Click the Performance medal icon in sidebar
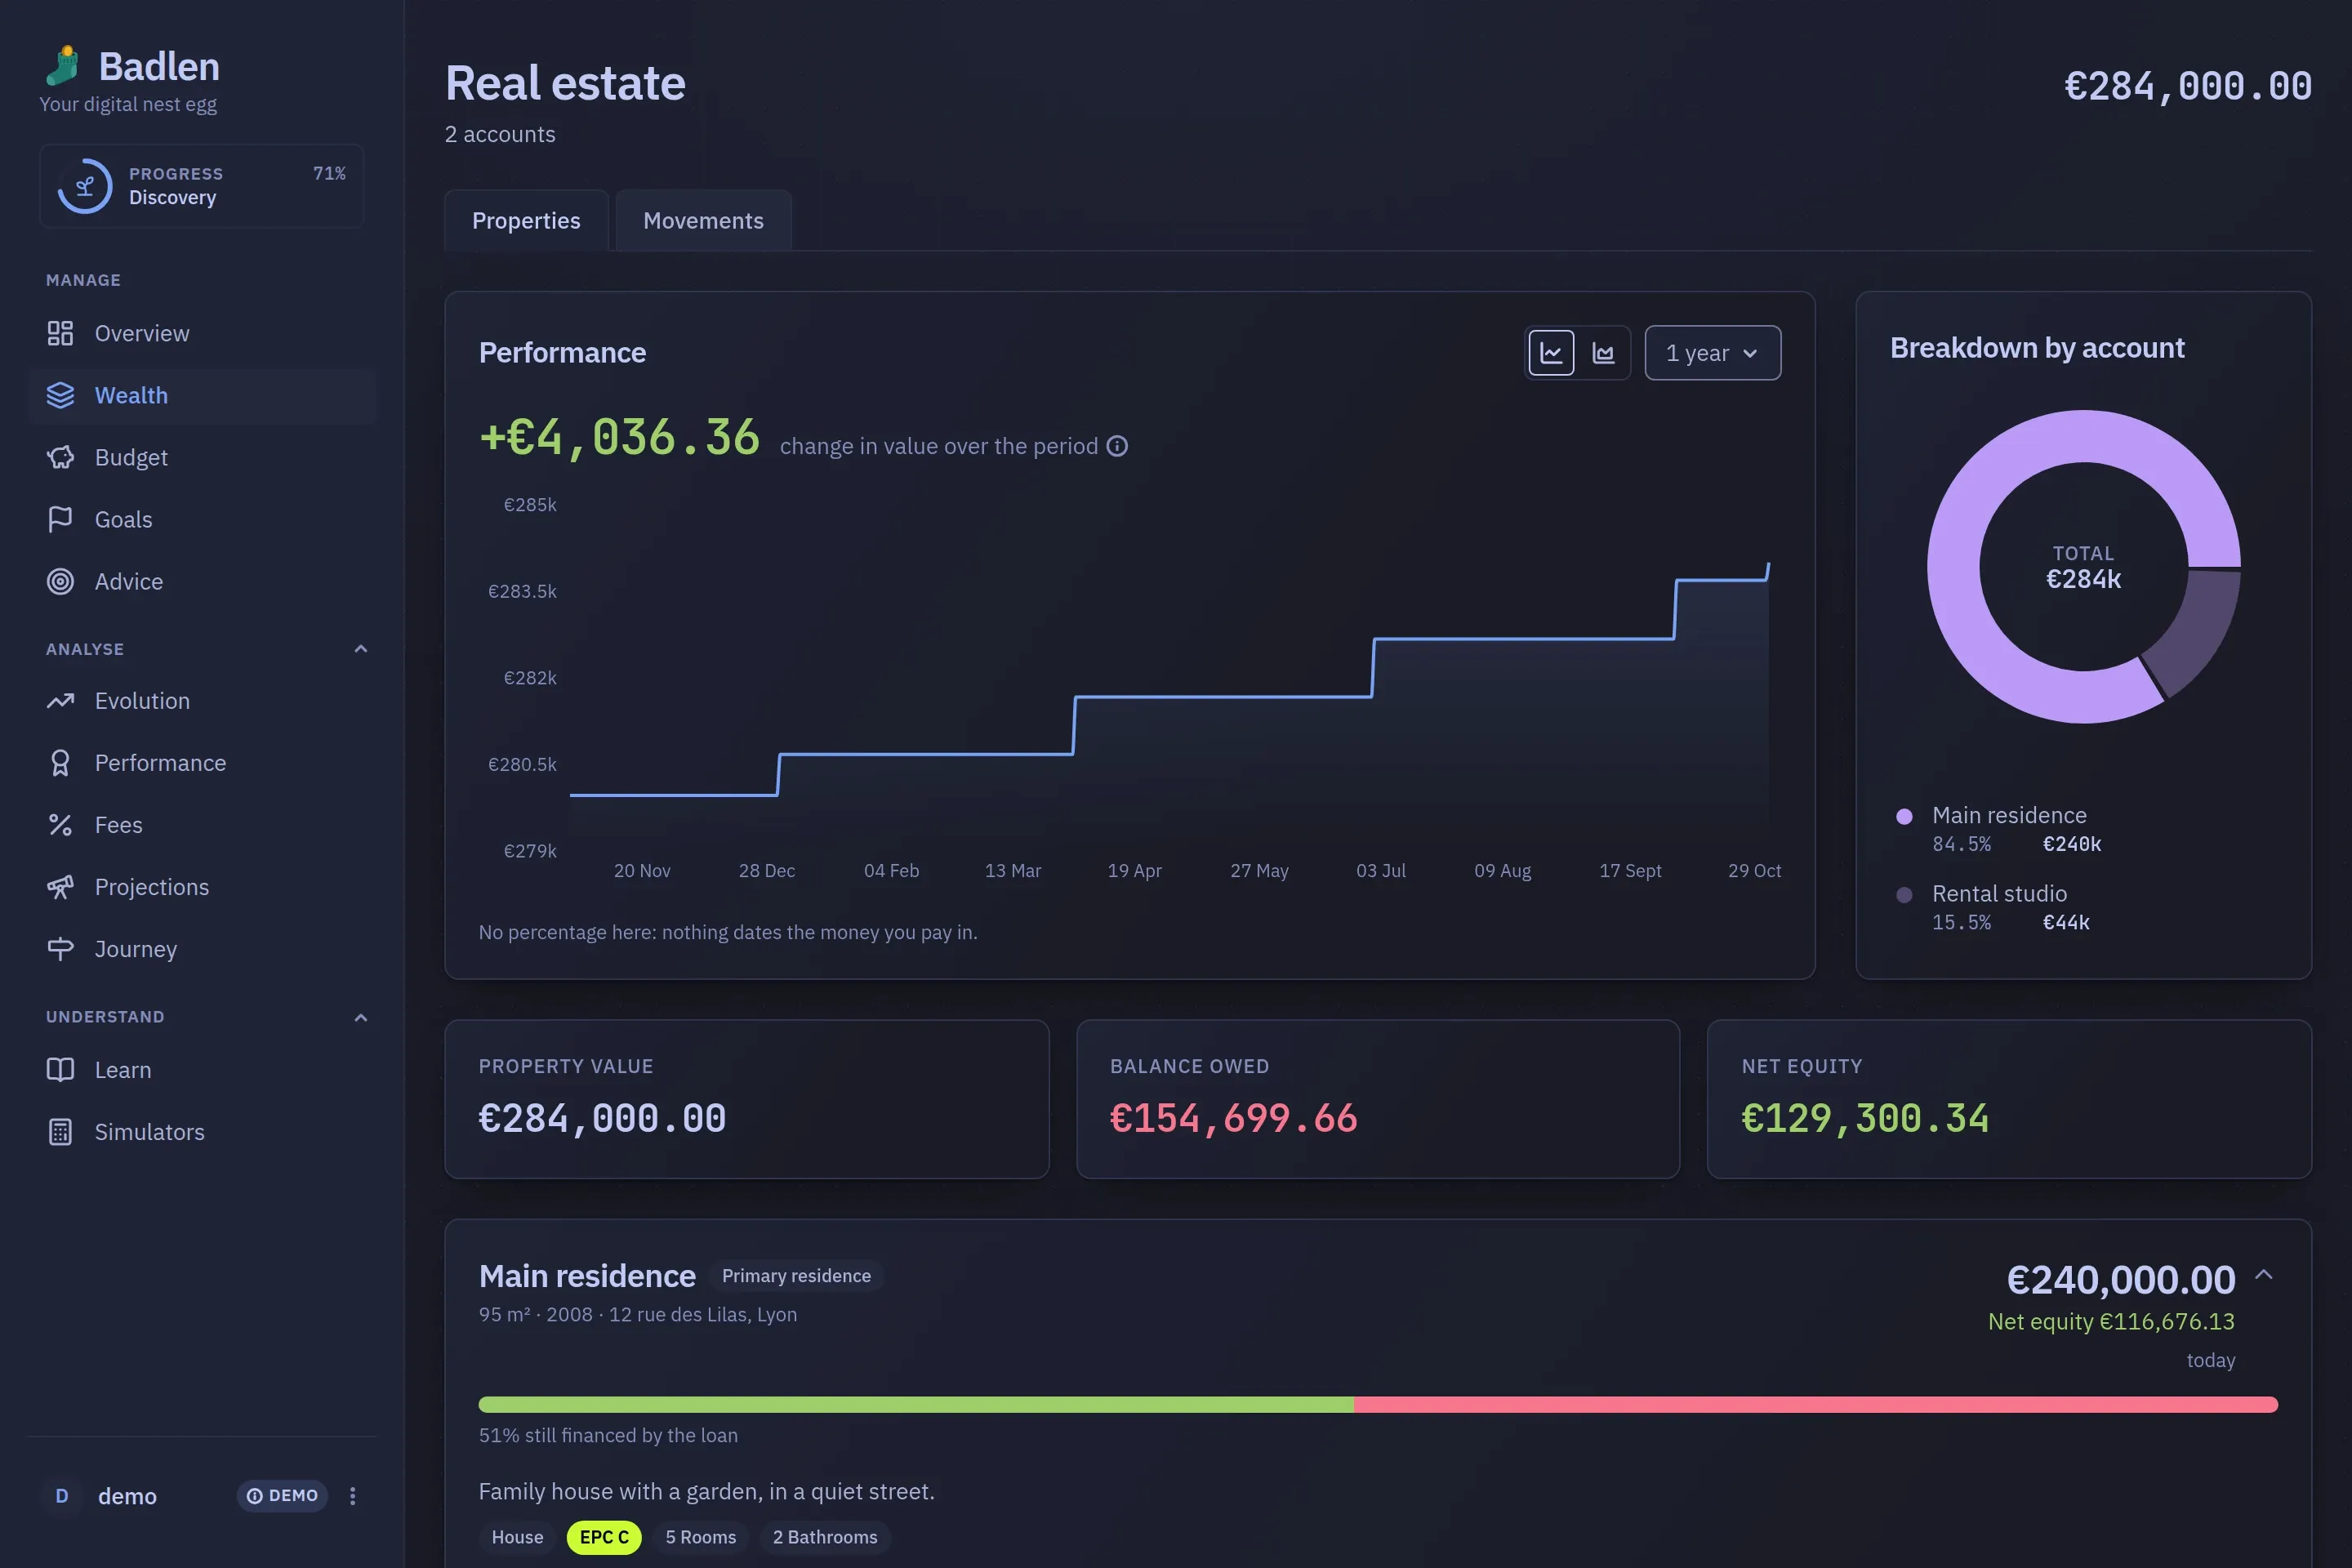The height and width of the screenshot is (1568, 2352). point(60,763)
